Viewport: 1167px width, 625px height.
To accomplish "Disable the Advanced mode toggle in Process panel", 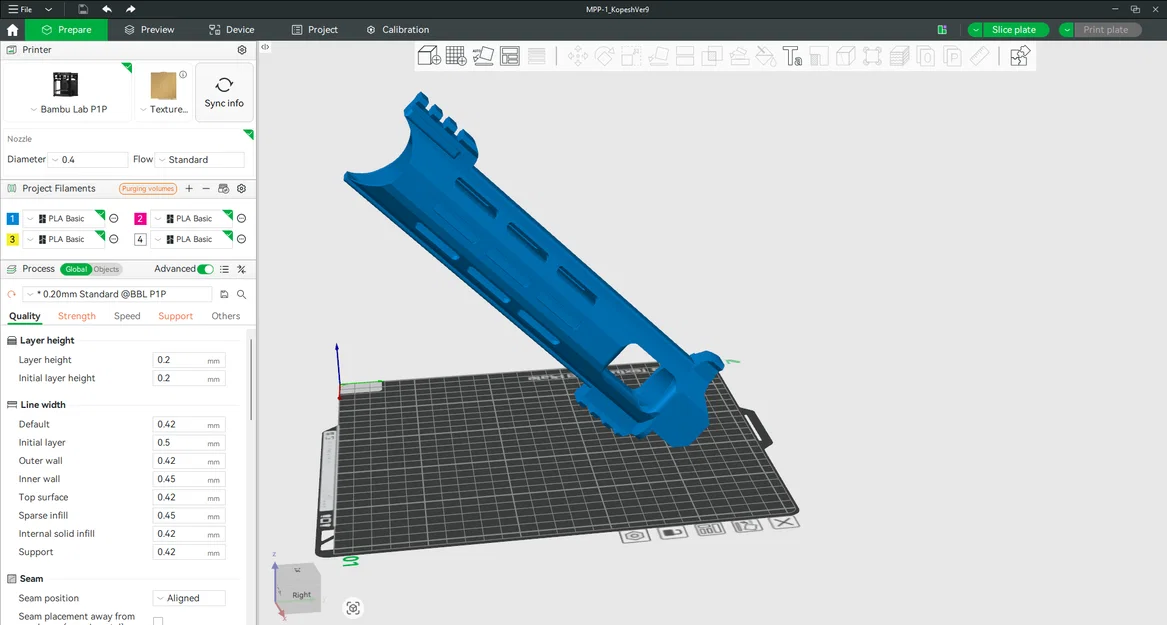I will 205,269.
